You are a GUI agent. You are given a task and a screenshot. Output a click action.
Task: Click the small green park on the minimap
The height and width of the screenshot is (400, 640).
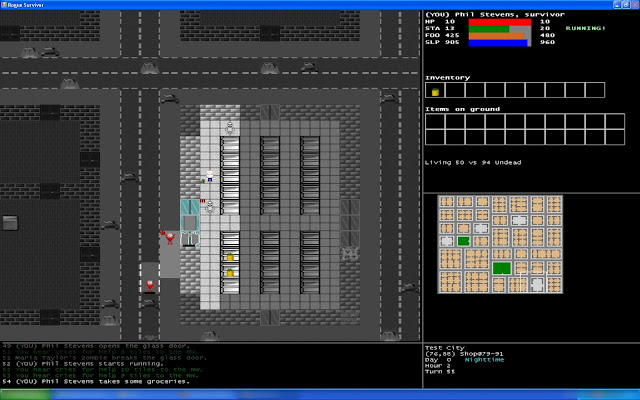pyautogui.click(x=463, y=241)
